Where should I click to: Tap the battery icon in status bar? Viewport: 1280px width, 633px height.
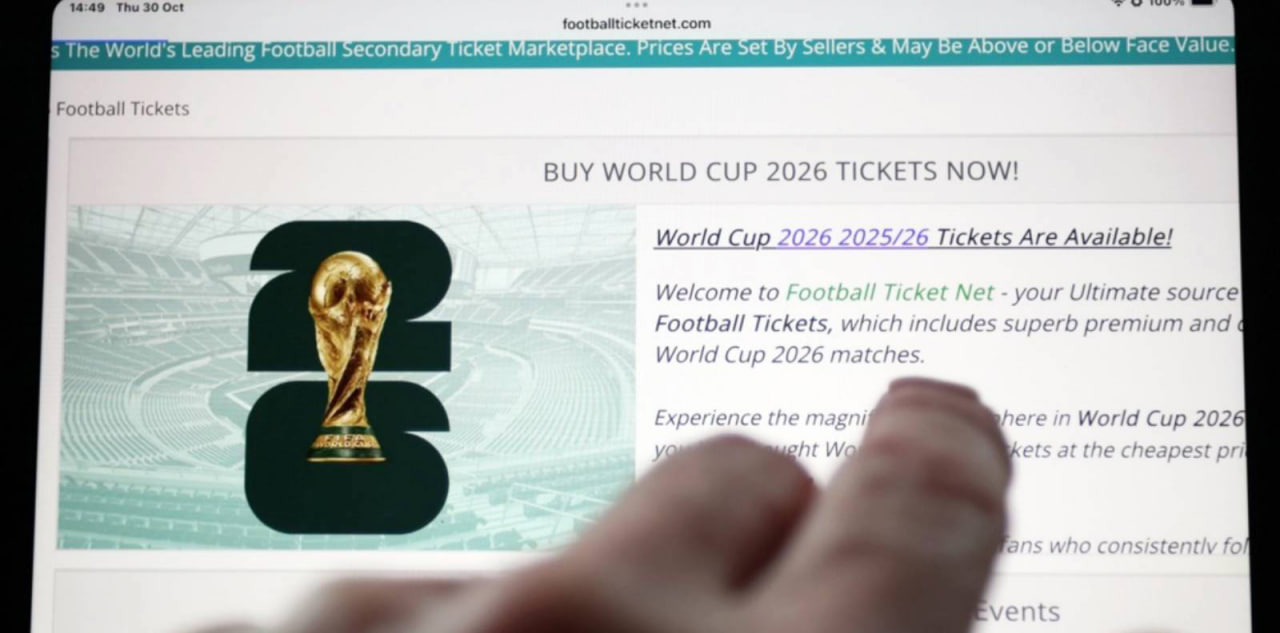[x=1201, y=3]
